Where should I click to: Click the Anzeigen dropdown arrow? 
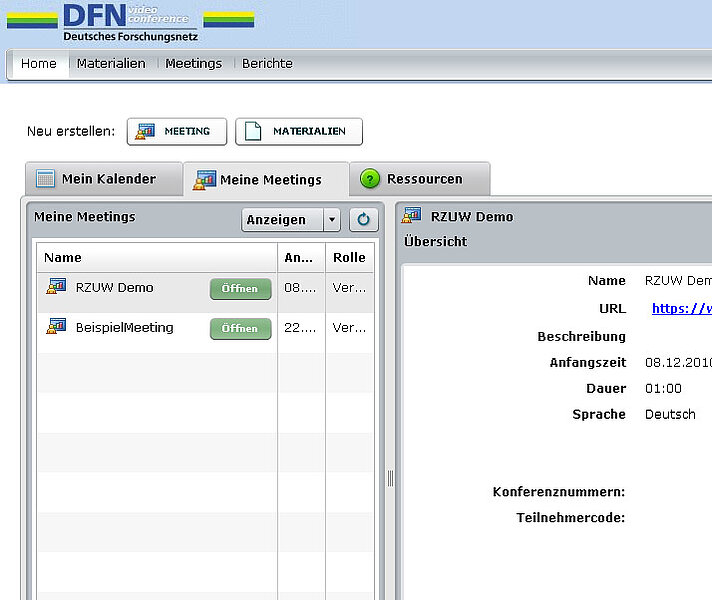click(x=332, y=220)
